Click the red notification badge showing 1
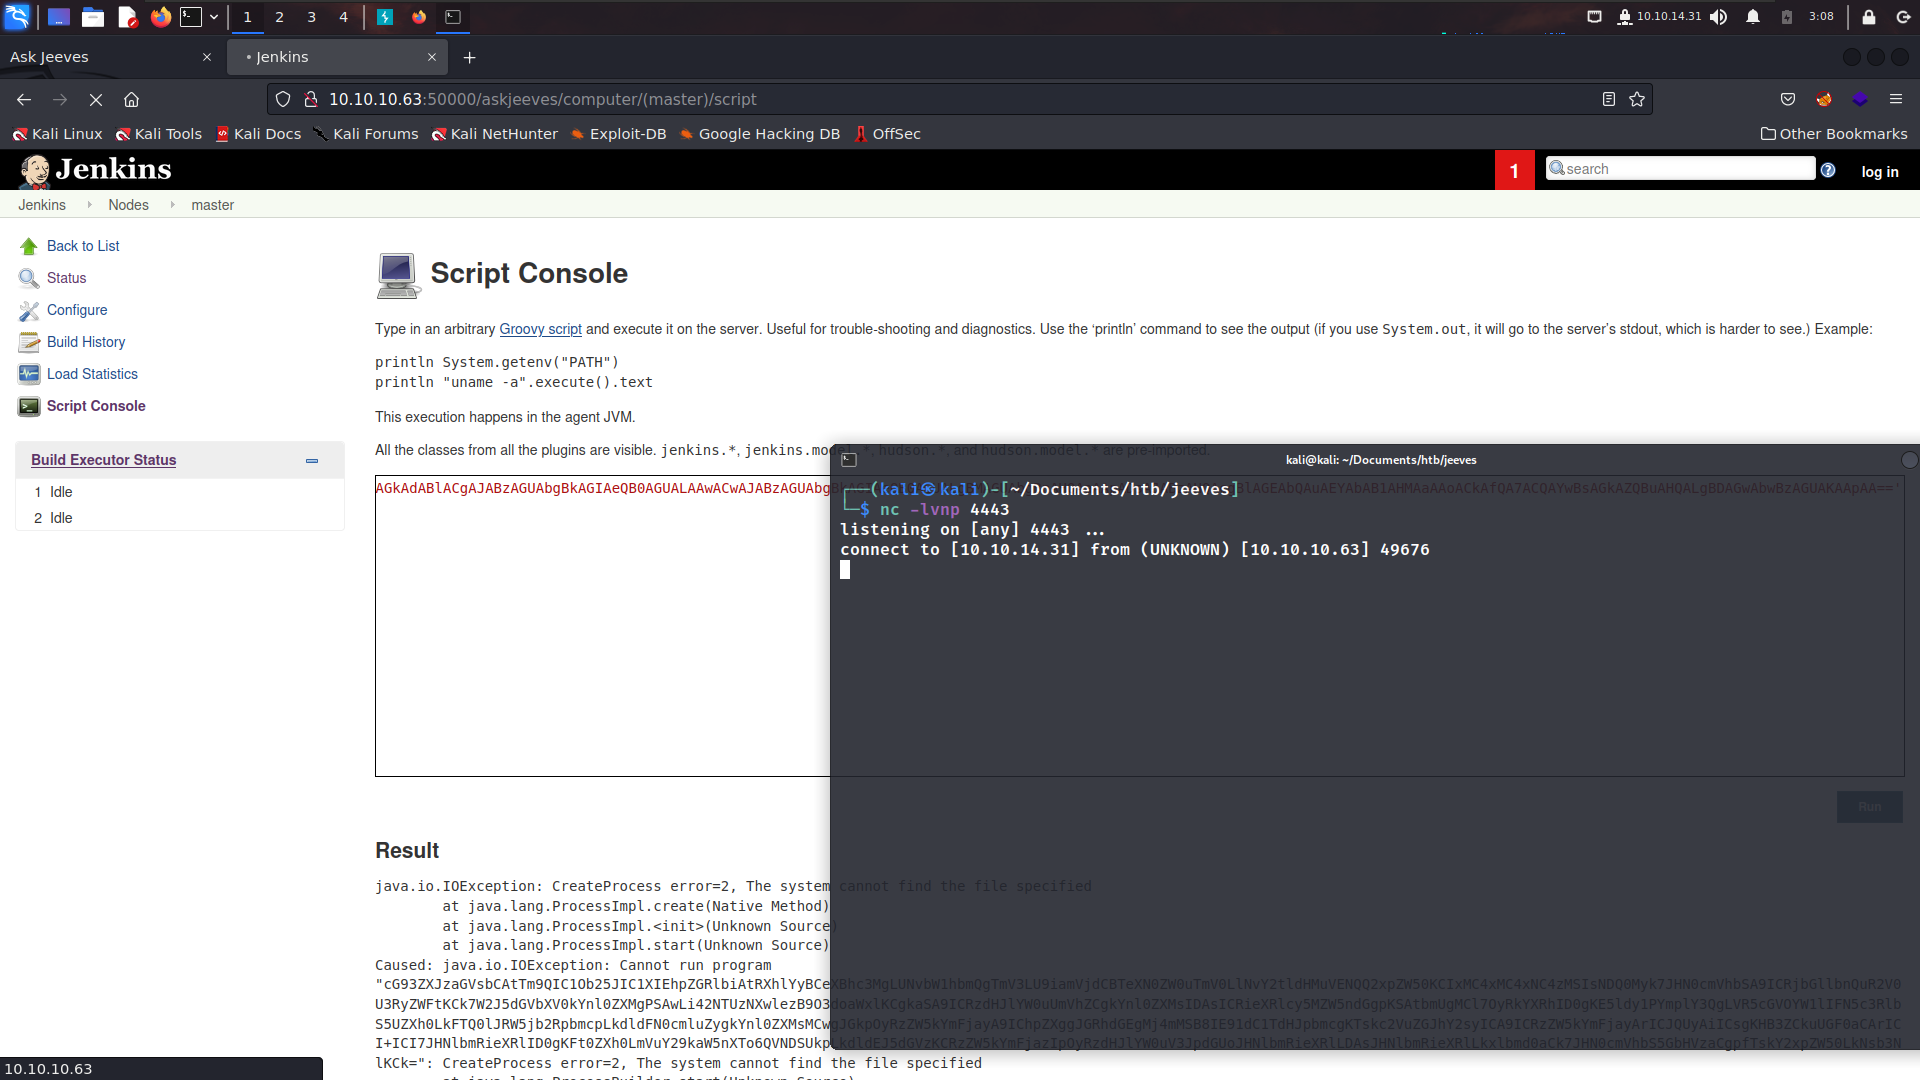Viewport: 1920px width, 1080px height. [1514, 170]
